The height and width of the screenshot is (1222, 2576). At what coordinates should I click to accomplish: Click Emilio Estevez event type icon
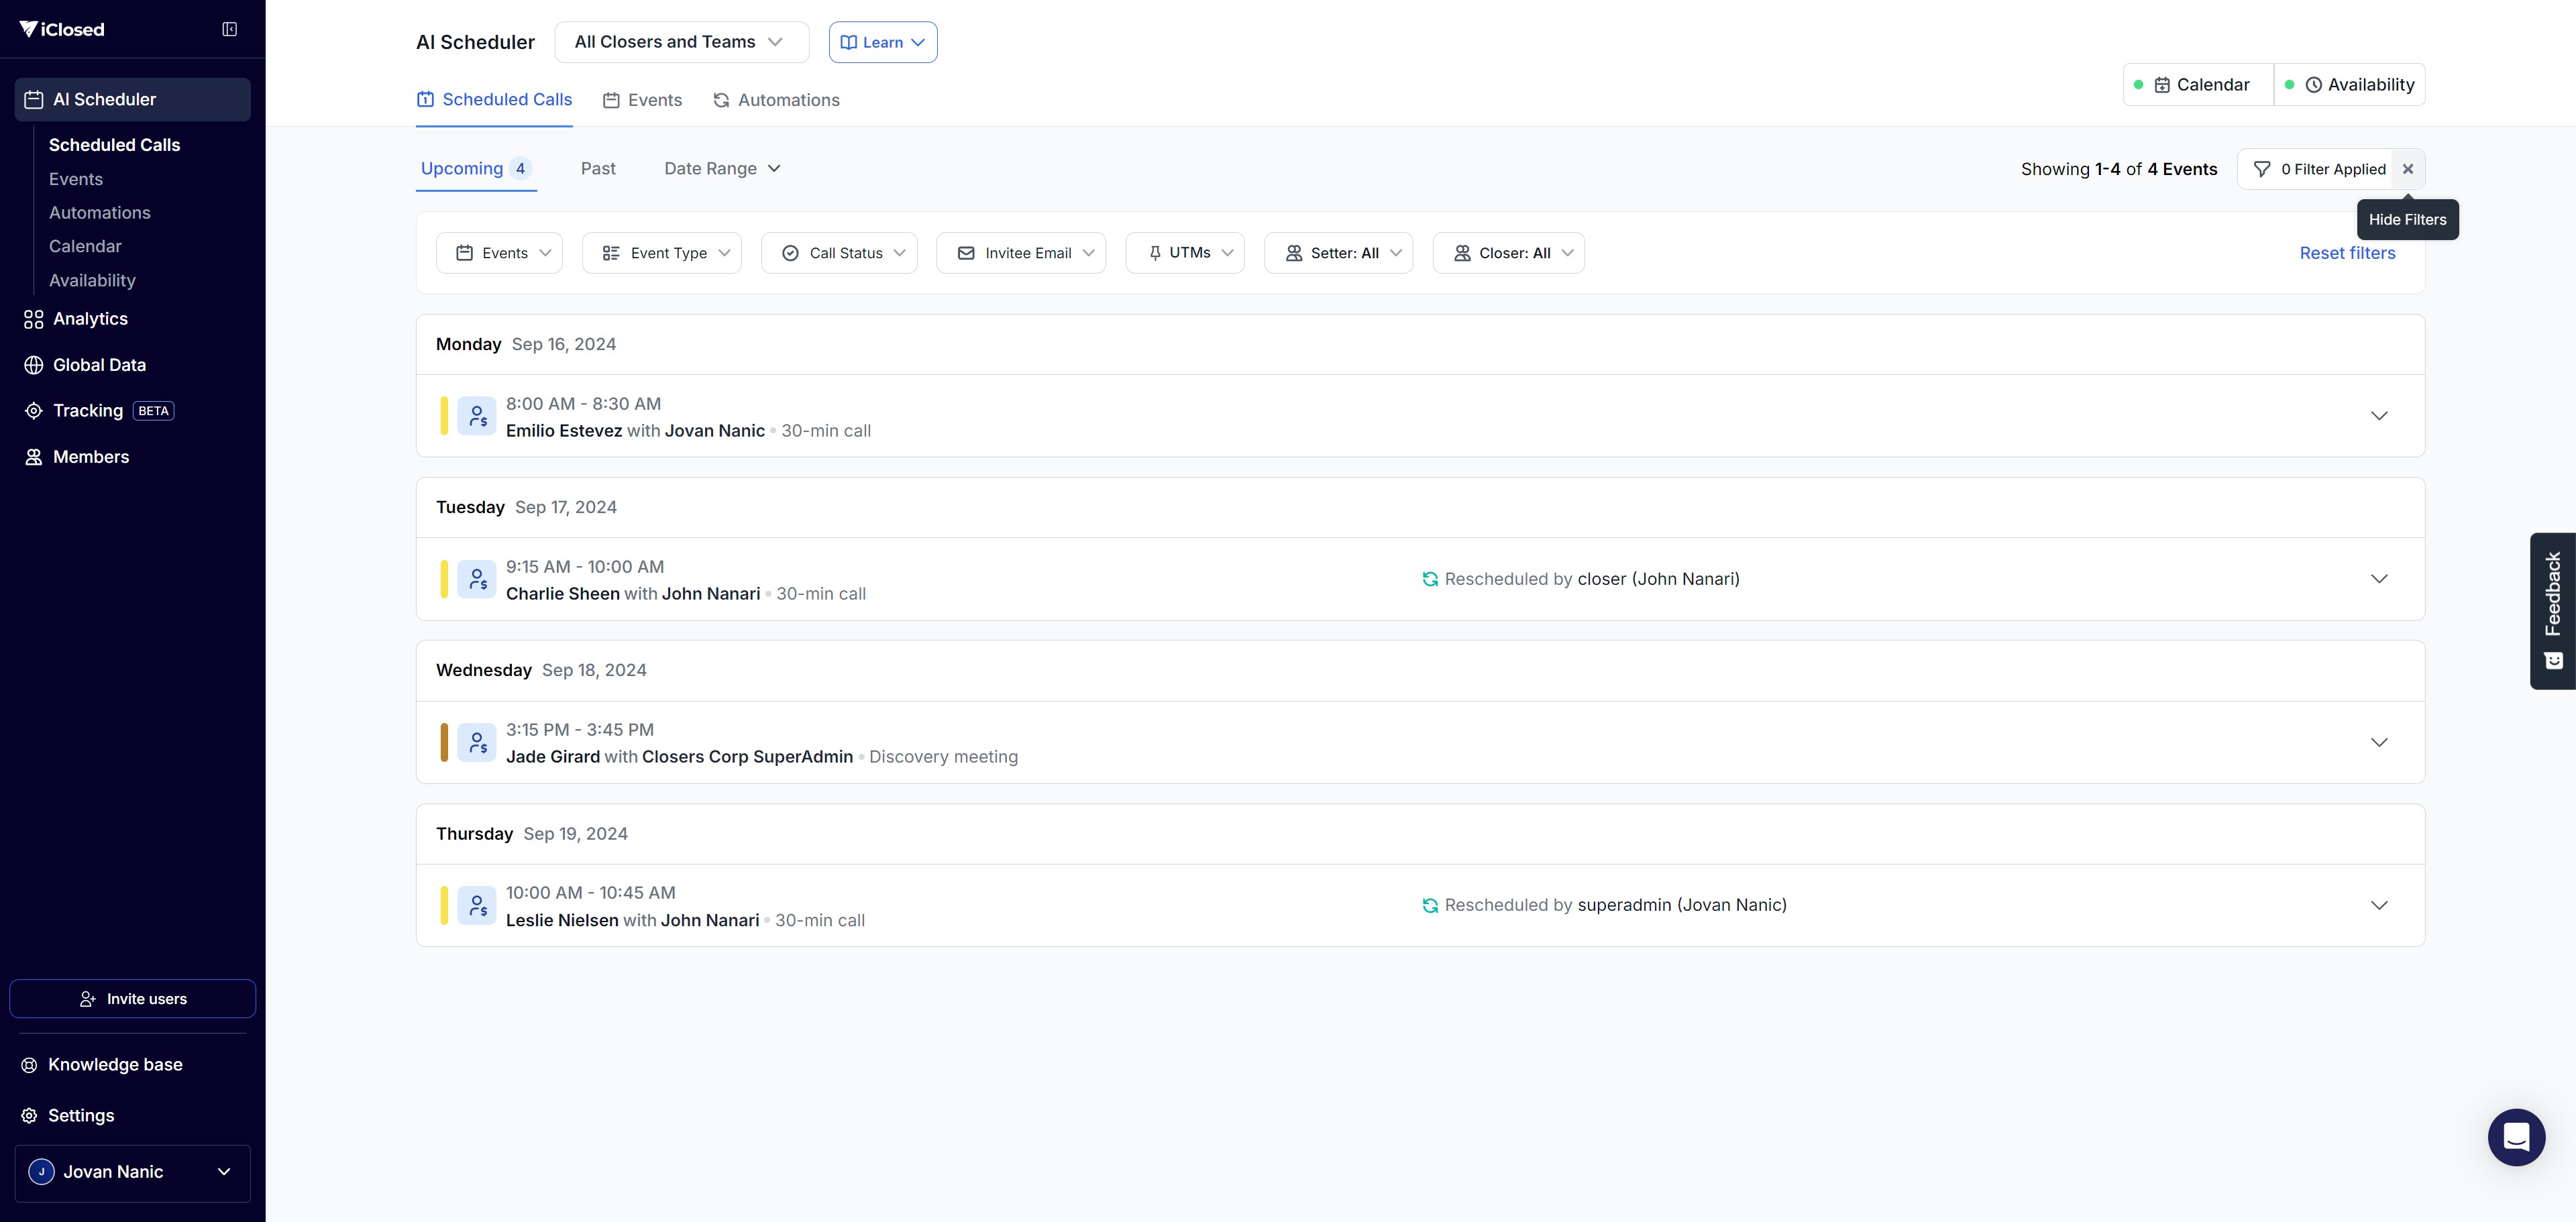coord(477,416)
